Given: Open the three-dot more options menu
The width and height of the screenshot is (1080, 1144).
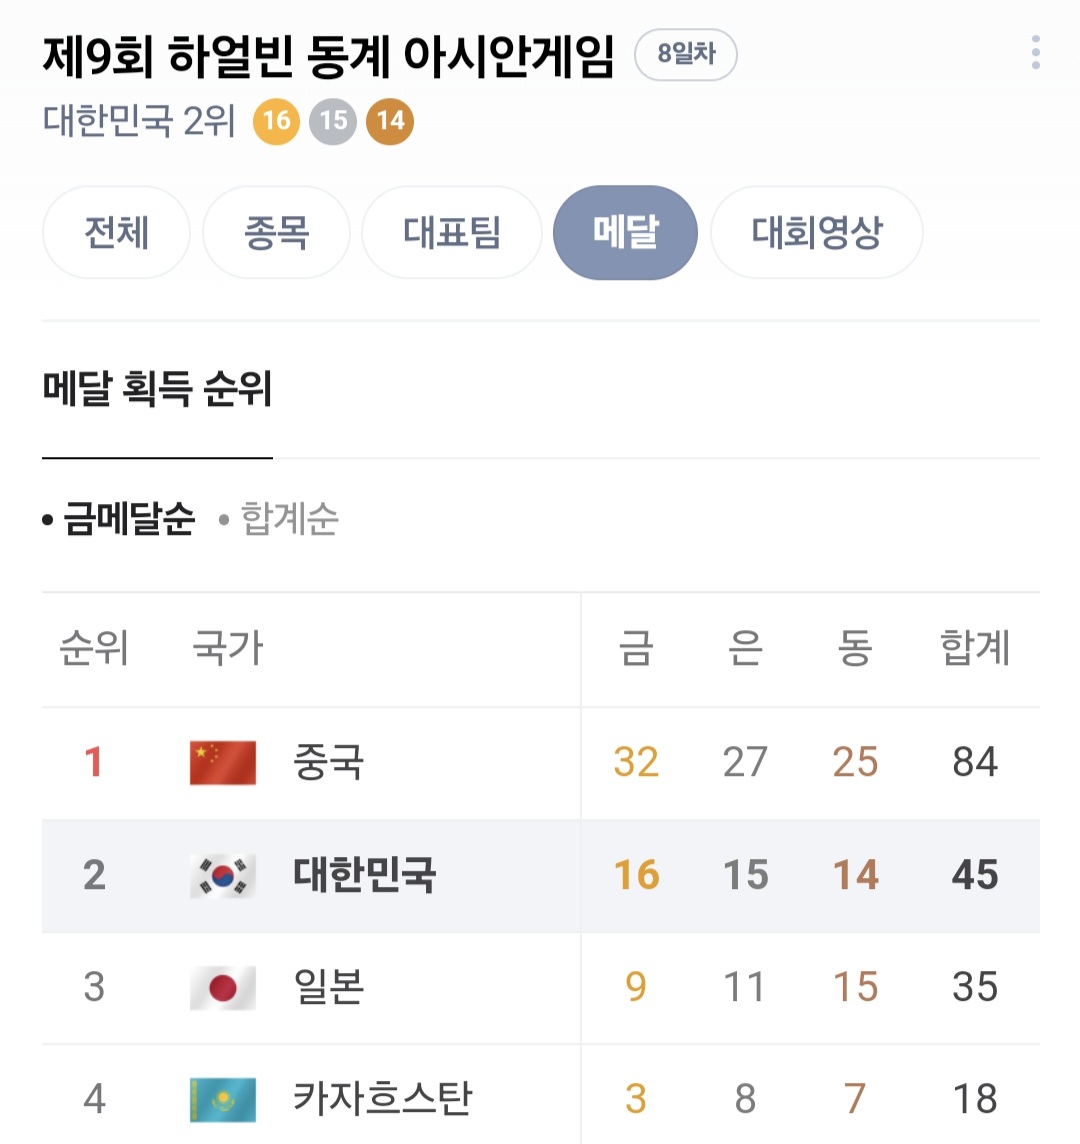Looking at the screenshot, I should [x=1035, y=53].
